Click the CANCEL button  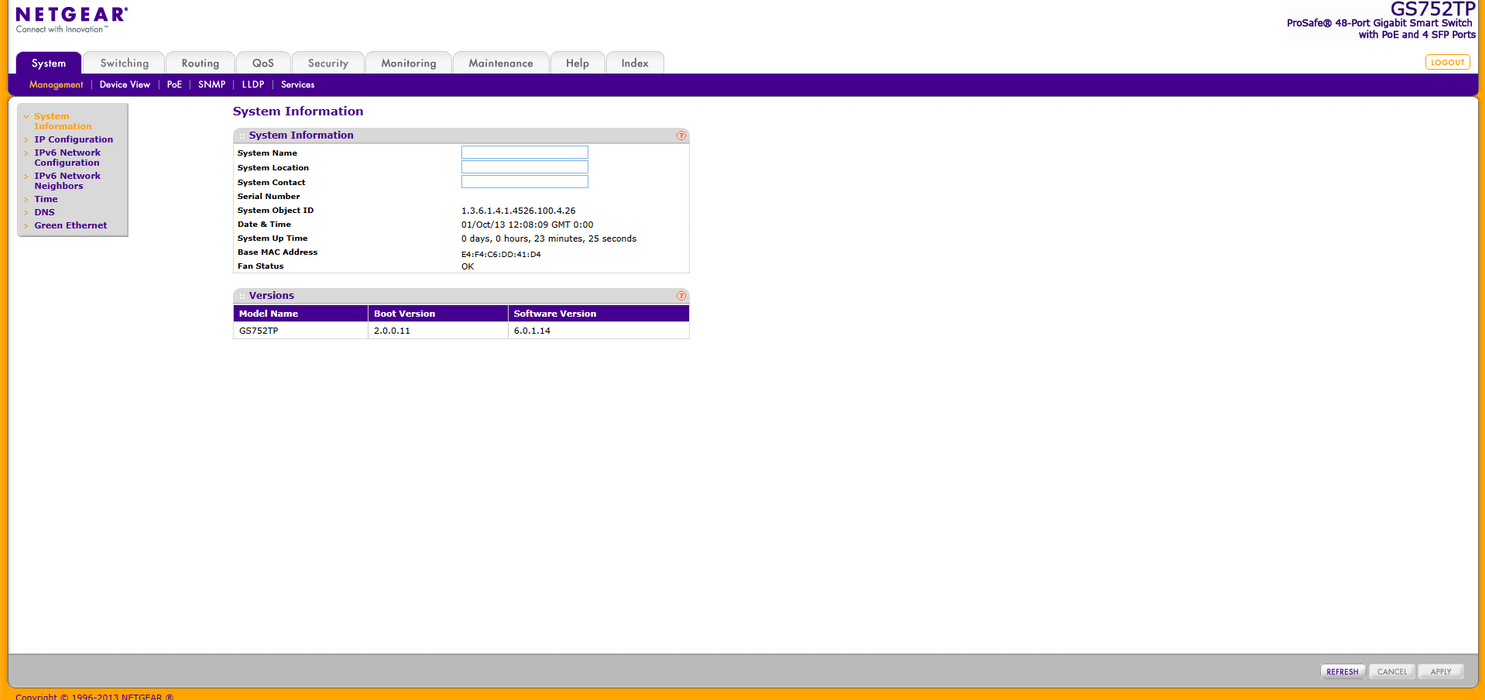(x=1392, y=672)
